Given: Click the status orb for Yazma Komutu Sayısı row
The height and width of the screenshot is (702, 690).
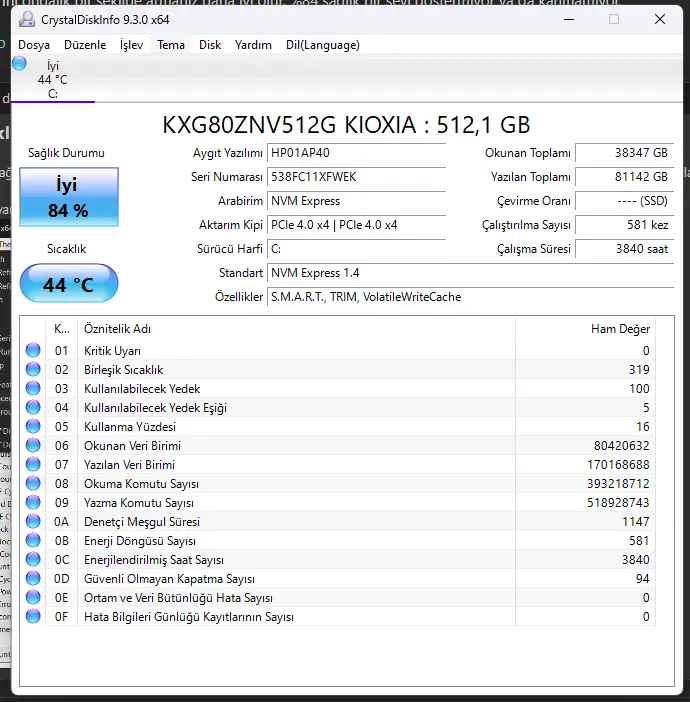Looking at the screenshot, I should (x=33, y=502).
